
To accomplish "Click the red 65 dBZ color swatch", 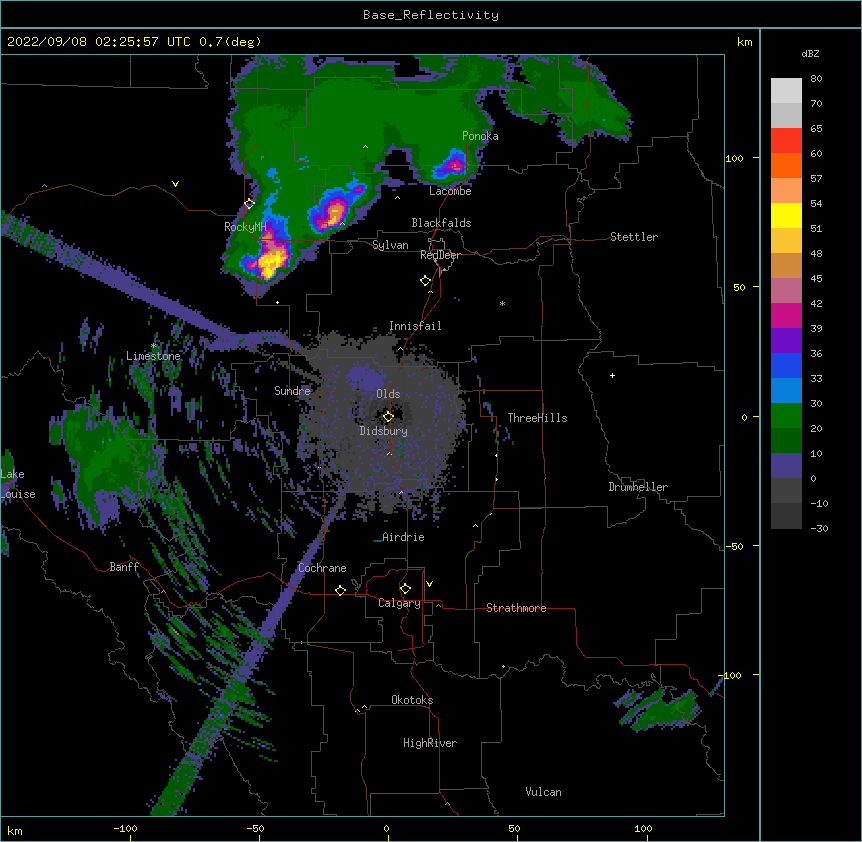I will (786, 141).
